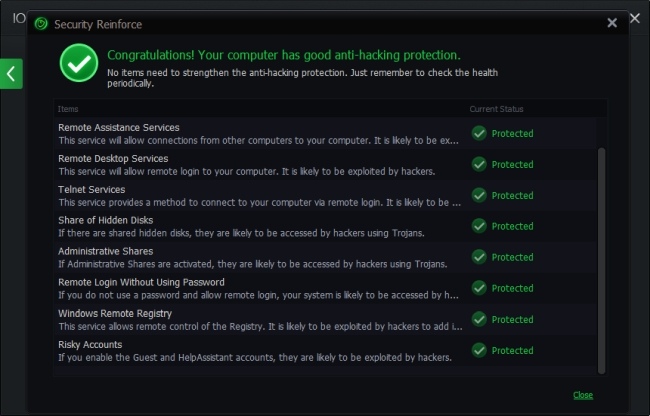Click Protected checkmark icon for Risky Accounts
The image size is (650, 416).
(479, 351)
